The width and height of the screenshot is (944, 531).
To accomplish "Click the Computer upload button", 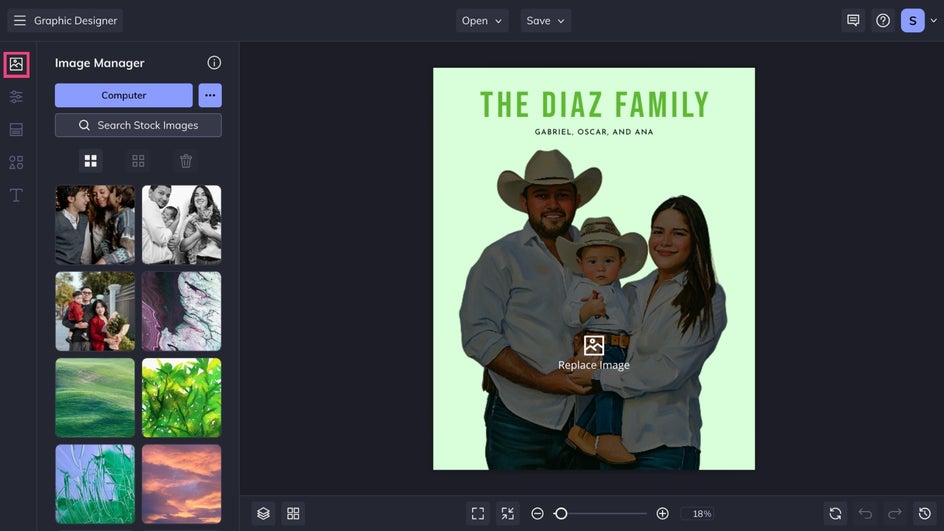I will pyautogui.click(x=123, y=95).
